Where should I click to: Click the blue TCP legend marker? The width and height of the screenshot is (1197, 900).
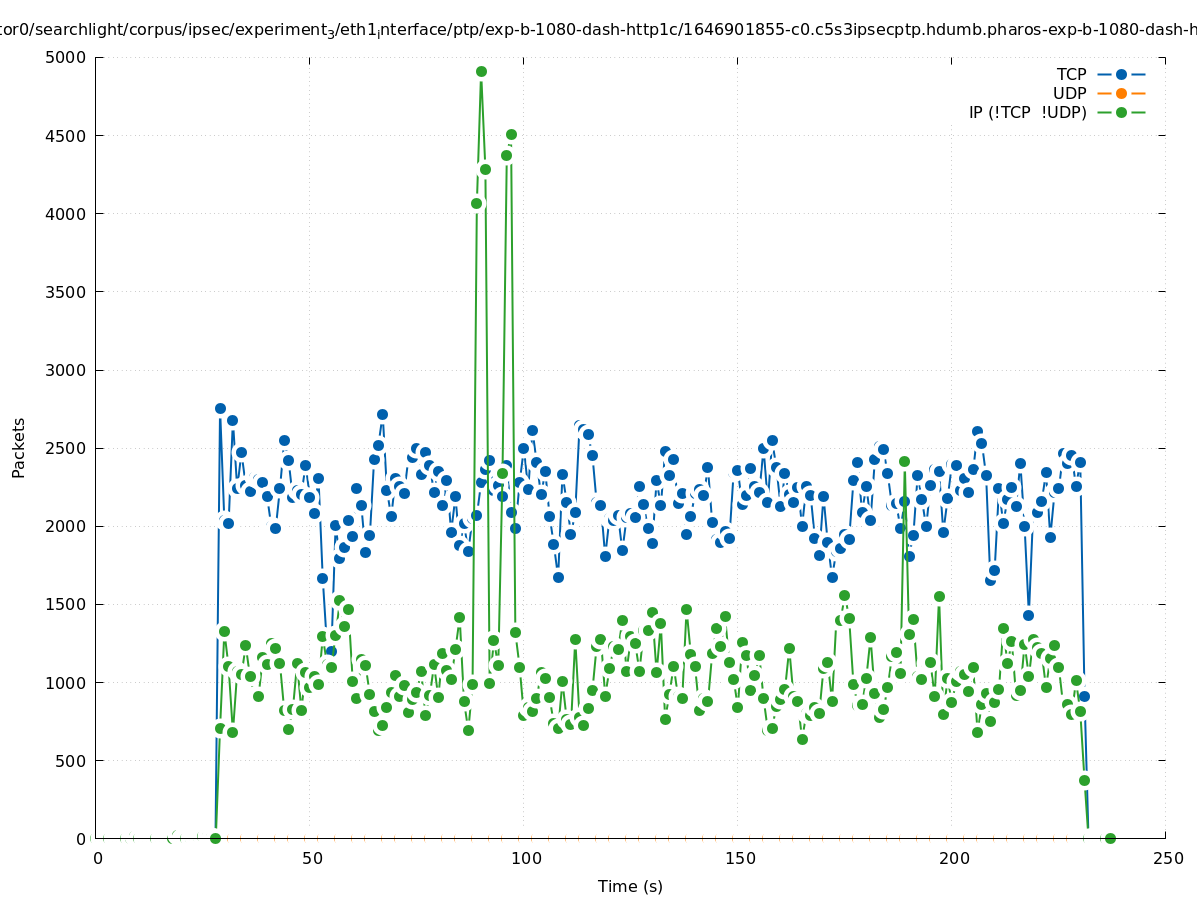pos(1121,74)
